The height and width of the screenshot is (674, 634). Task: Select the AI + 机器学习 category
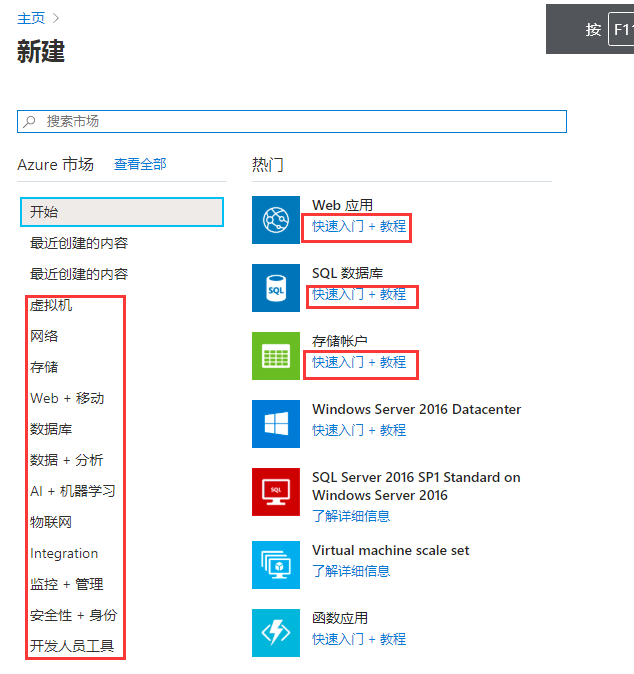(x=73, y=491)
